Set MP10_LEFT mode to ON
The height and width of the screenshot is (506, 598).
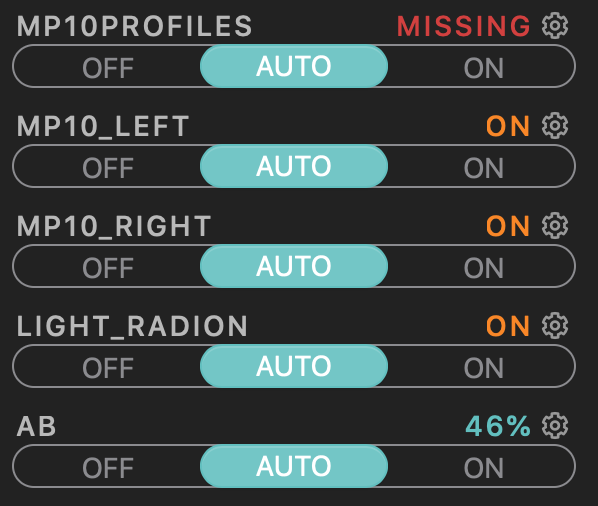[x=484, y=168]
